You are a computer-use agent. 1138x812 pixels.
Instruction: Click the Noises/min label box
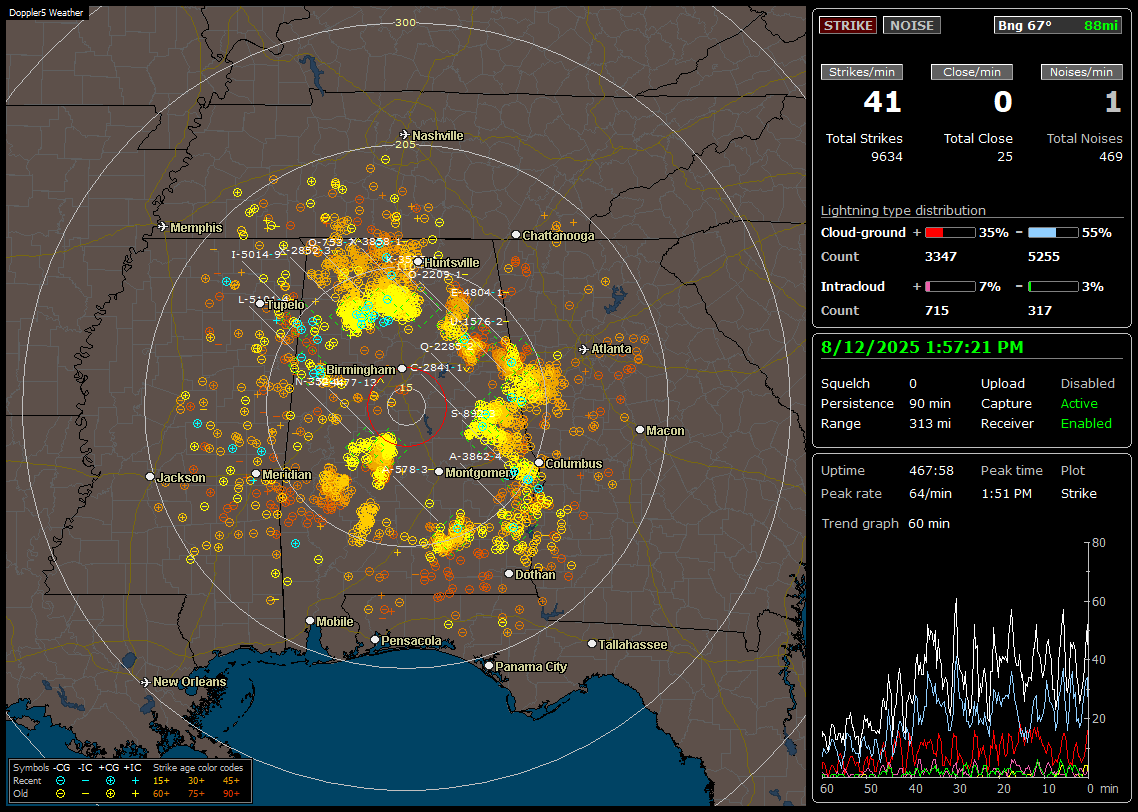coord(1081,72)
